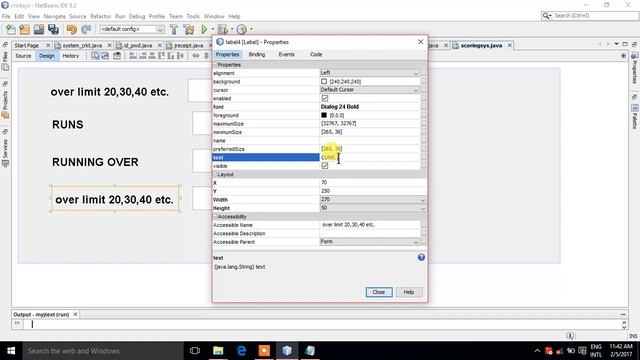640x360 pixels.
Task: Toggle the visible property checkbox
Action: click(325, 166)
